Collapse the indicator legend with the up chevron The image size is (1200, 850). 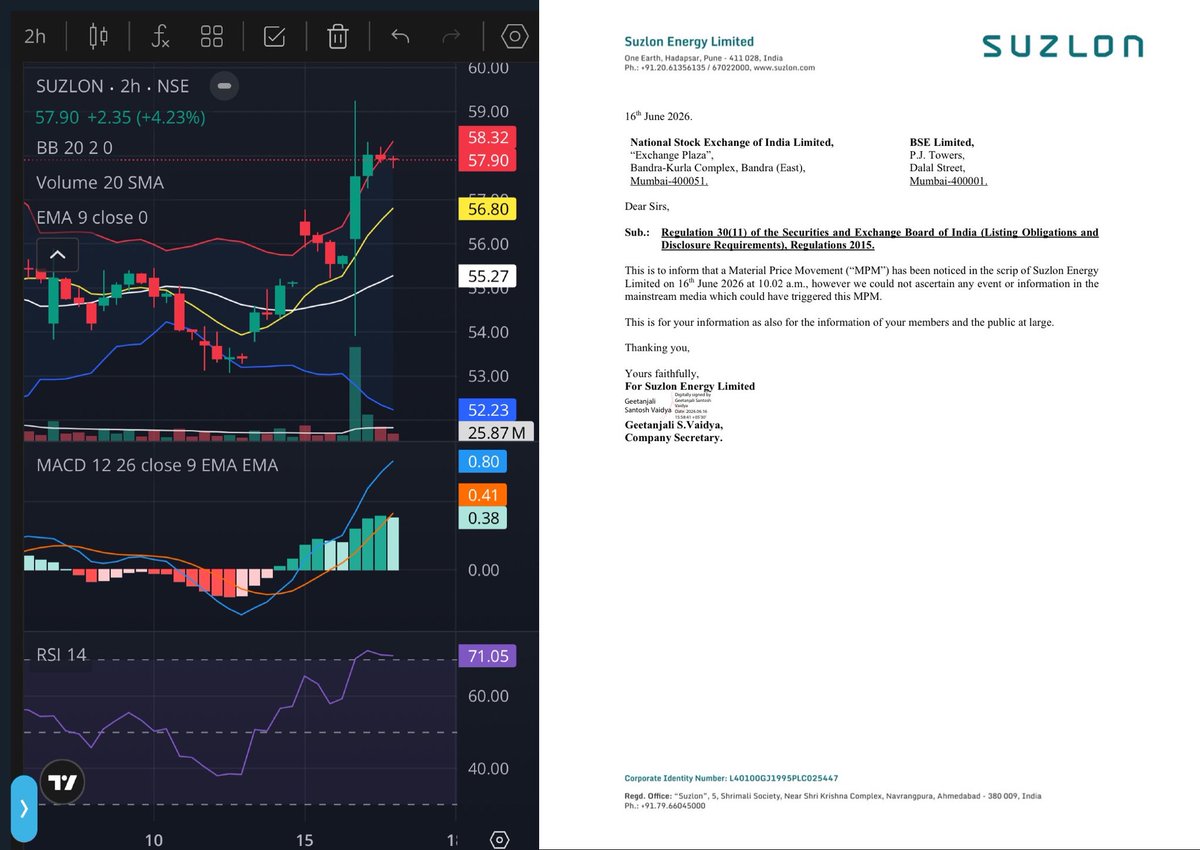(58, 256)
